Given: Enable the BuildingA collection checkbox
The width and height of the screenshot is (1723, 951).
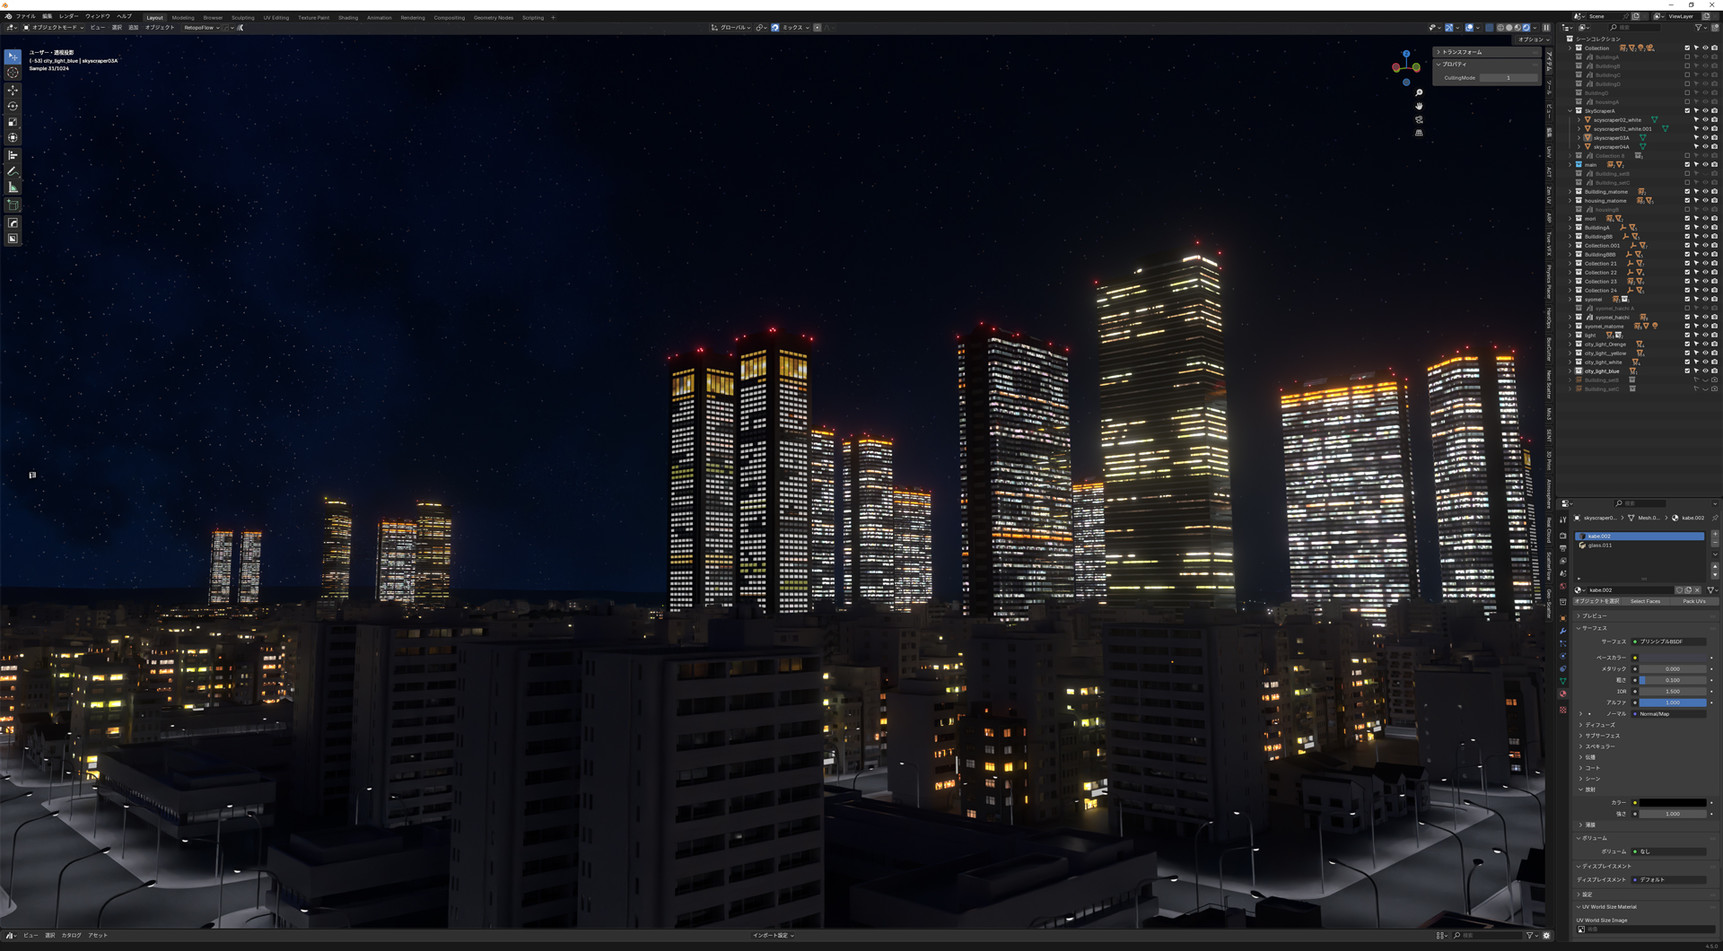Looking at the screenshot, I should (x=1687, y=228).
